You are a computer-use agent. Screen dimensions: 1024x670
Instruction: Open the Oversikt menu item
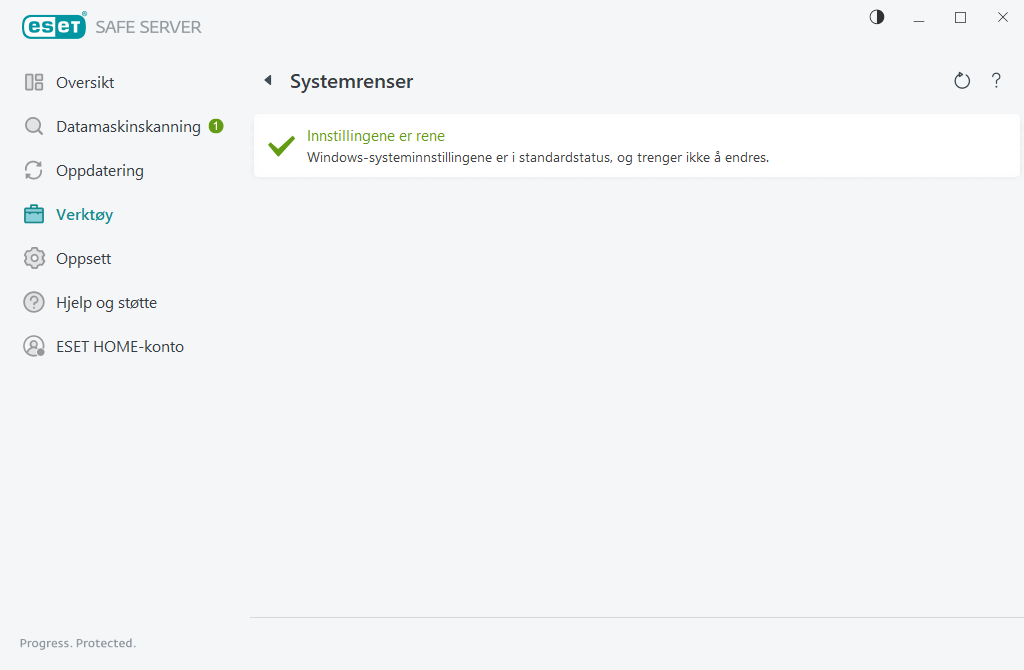pyautogui.click(x=85, y=82)
